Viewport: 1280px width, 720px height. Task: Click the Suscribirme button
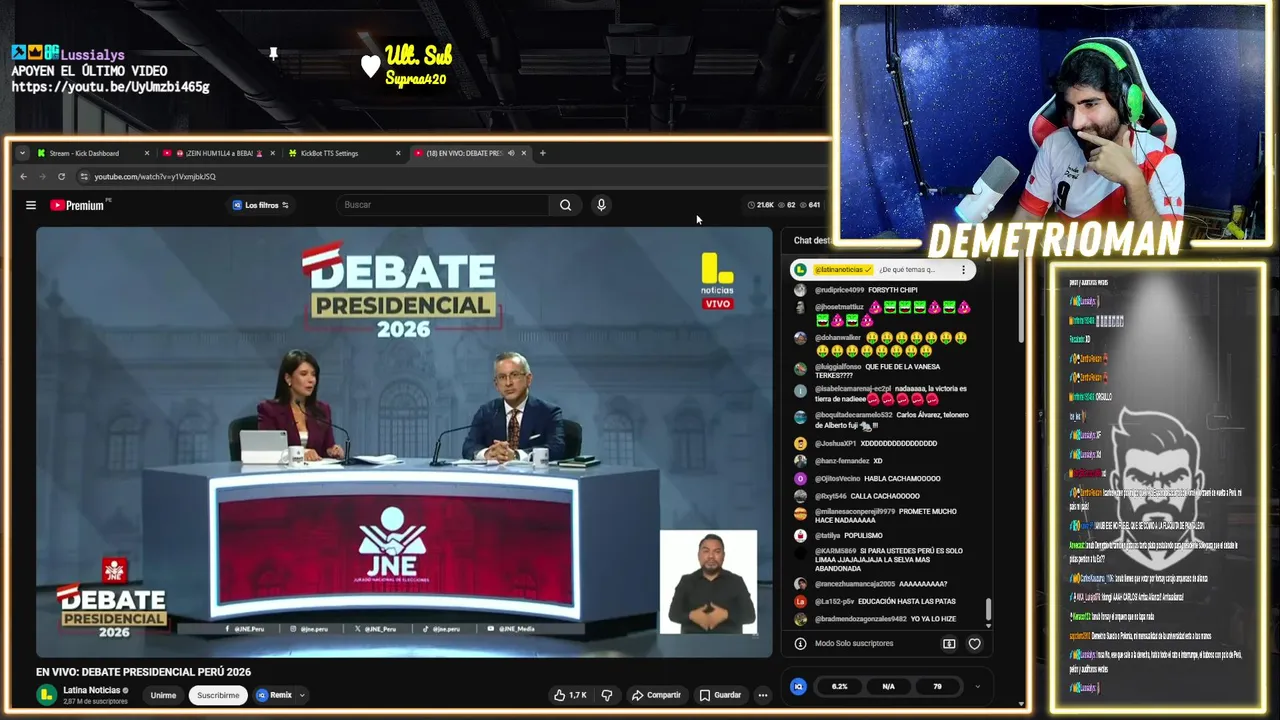coord(218,695)
